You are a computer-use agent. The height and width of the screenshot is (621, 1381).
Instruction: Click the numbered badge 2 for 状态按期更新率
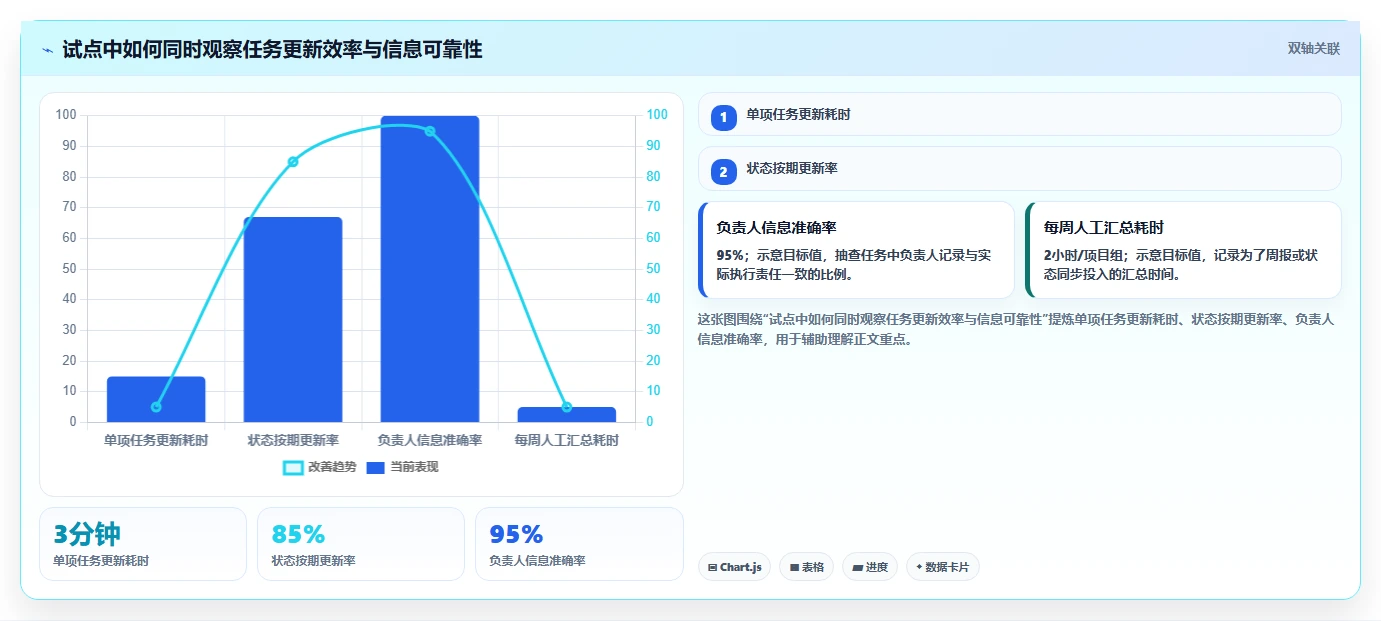[724, 171]
